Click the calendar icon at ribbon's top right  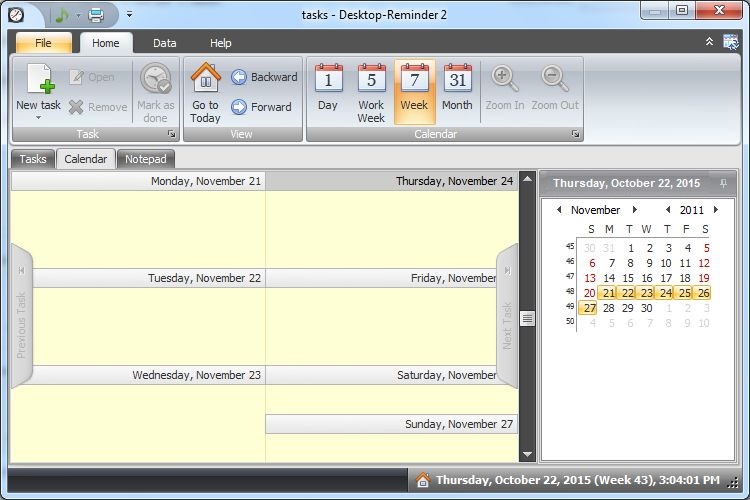[x=730, y=42]
